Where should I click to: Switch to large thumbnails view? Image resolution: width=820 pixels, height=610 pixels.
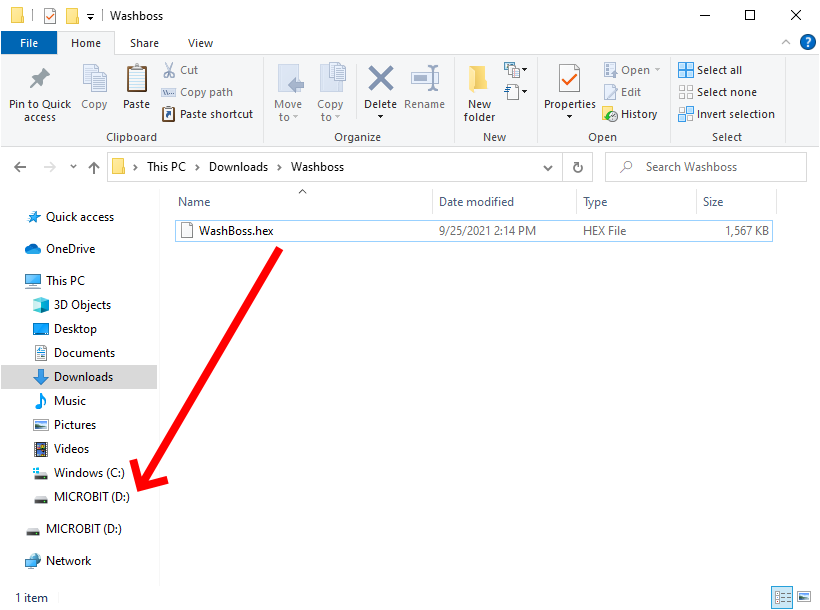804,597
